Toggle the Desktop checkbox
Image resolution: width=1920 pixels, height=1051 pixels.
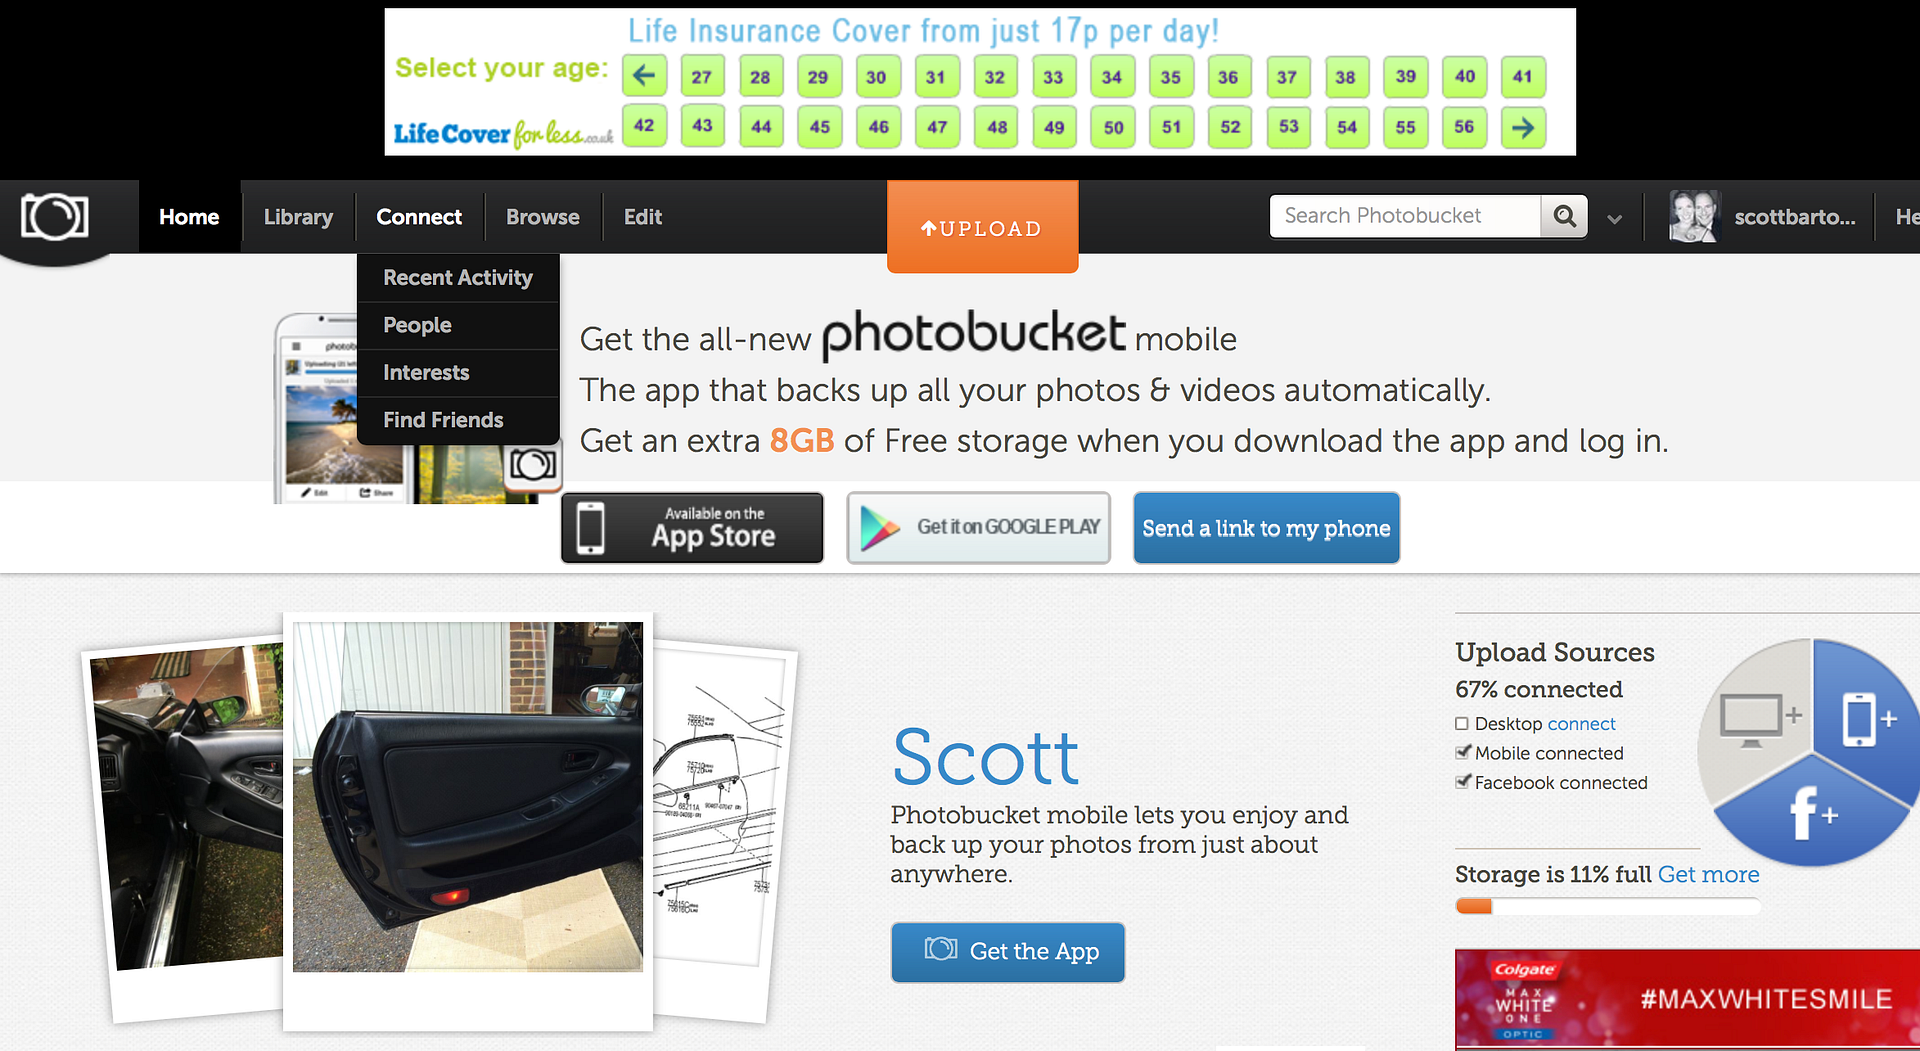tap(1462, 723)
